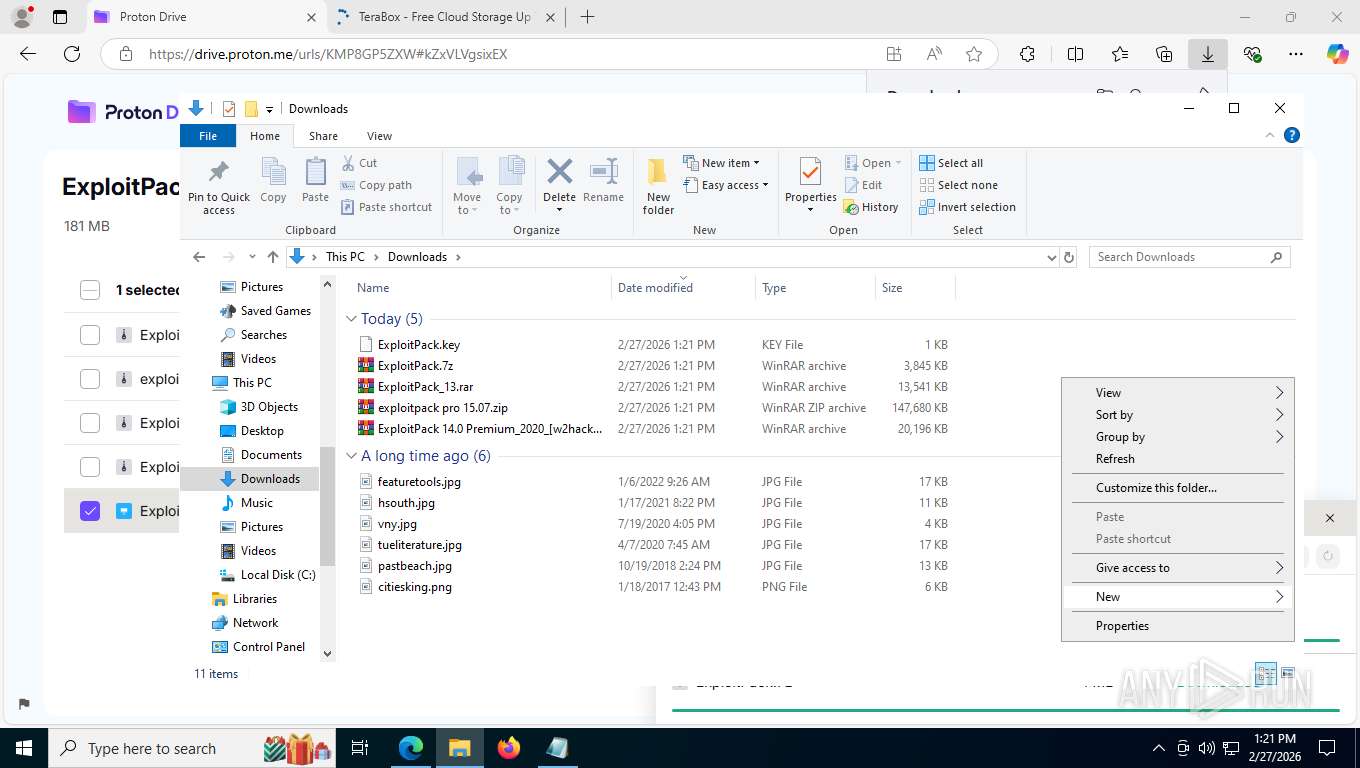
Task: Collapse the A long time ago group
Action: tap(351, 456)
